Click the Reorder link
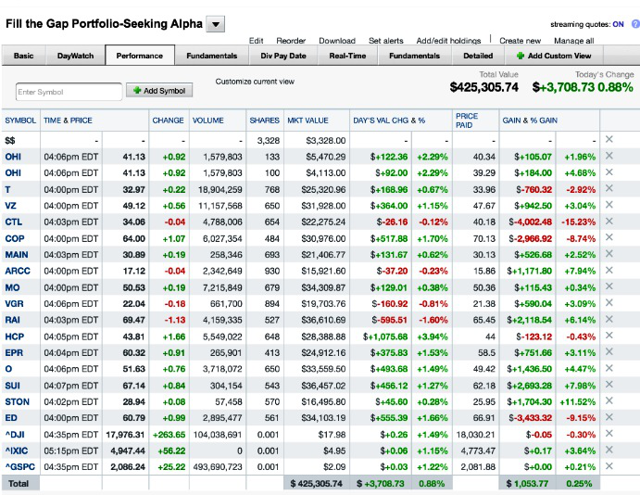This screenshot has height=495, width=640. coord(291,41)
